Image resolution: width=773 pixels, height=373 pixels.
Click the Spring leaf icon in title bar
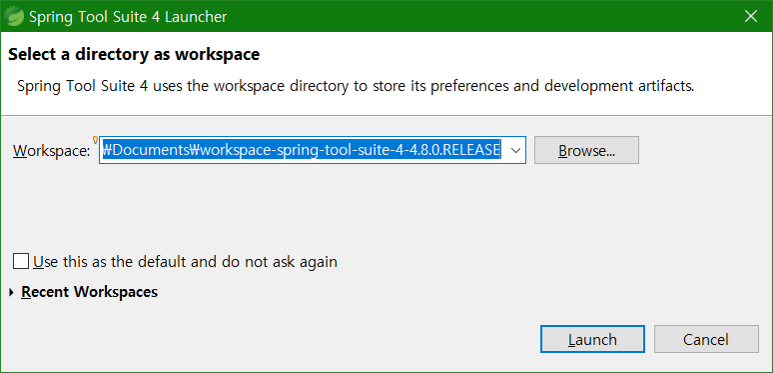click(x=14, y=17)
